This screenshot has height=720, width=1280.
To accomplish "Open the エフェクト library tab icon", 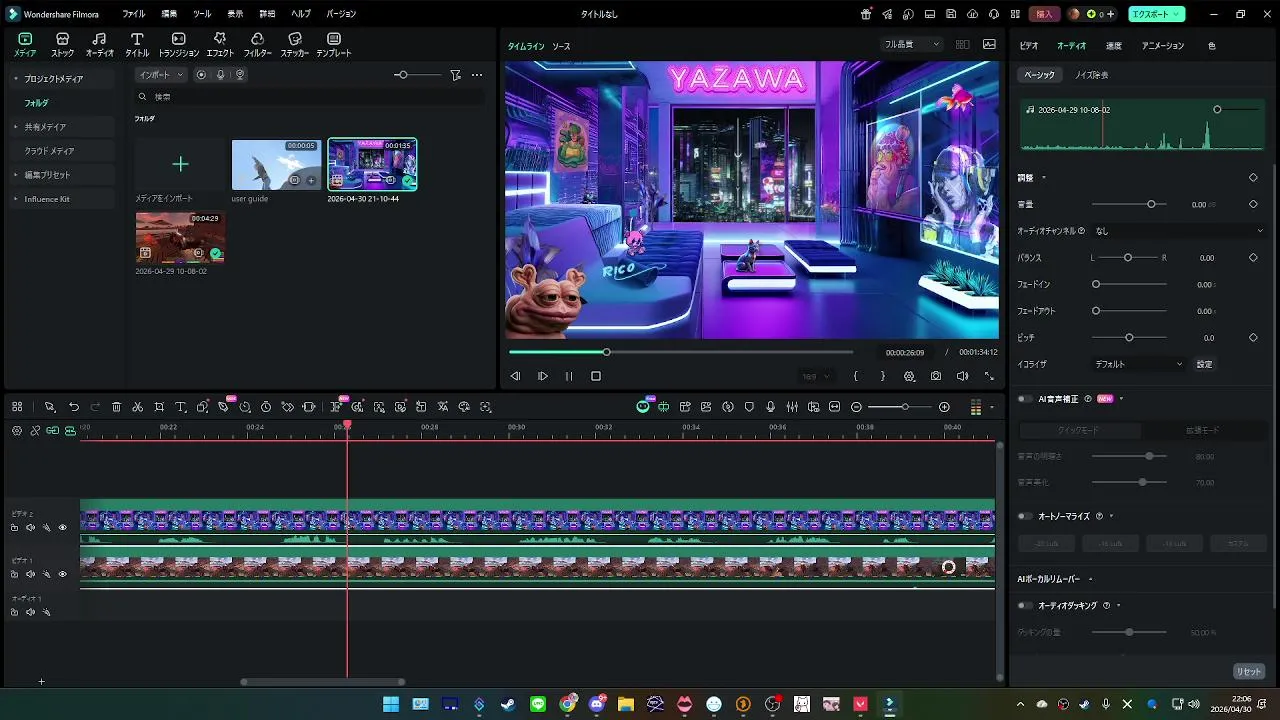I will (220, 39).
